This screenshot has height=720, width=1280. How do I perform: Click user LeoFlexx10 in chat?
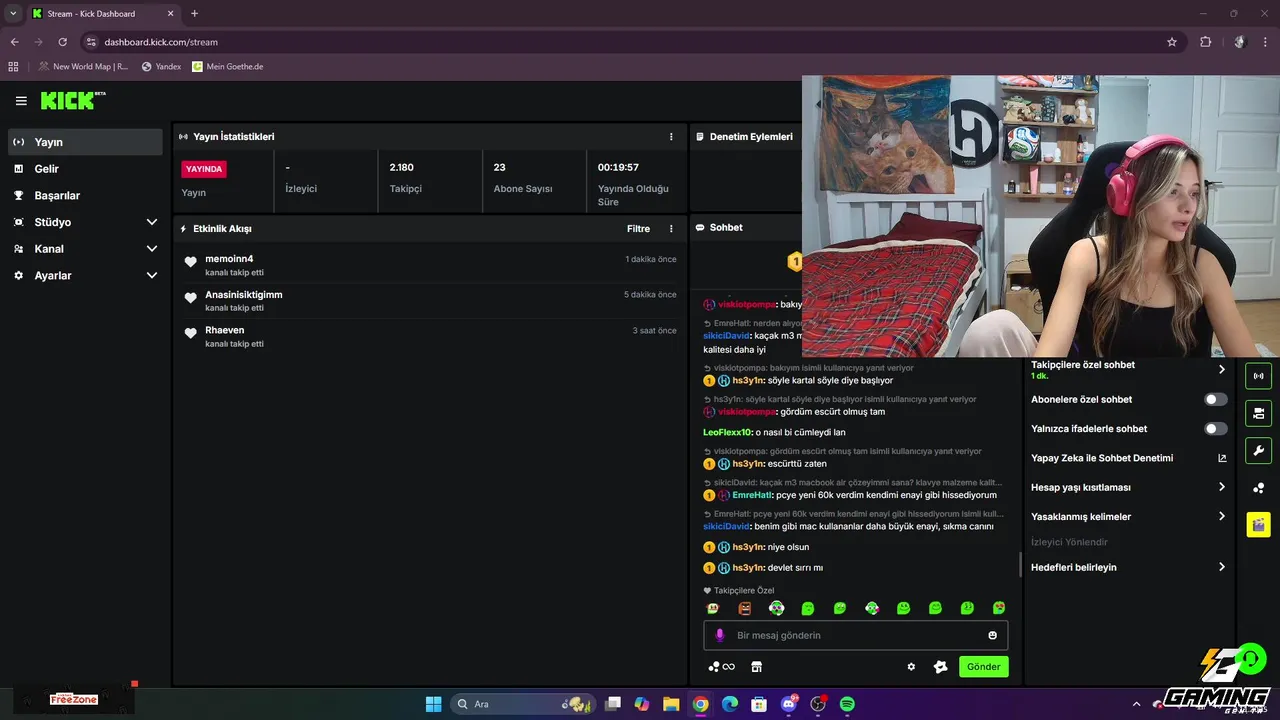(727, 432)
